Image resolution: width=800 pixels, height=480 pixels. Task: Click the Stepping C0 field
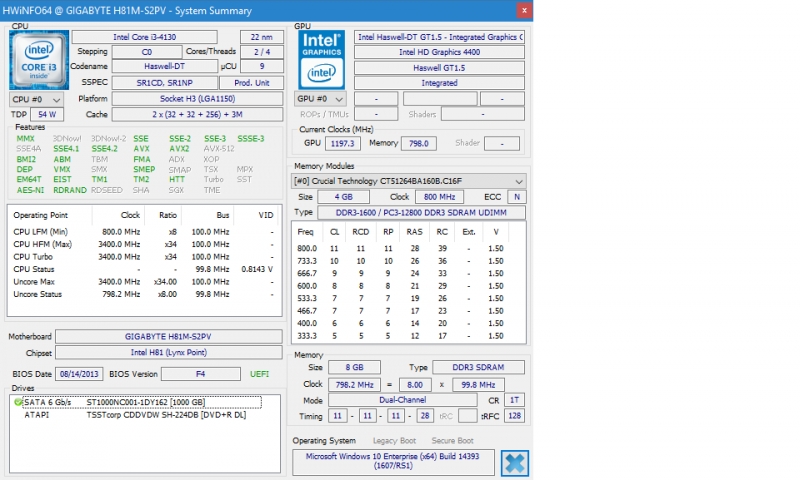[147, 52]
